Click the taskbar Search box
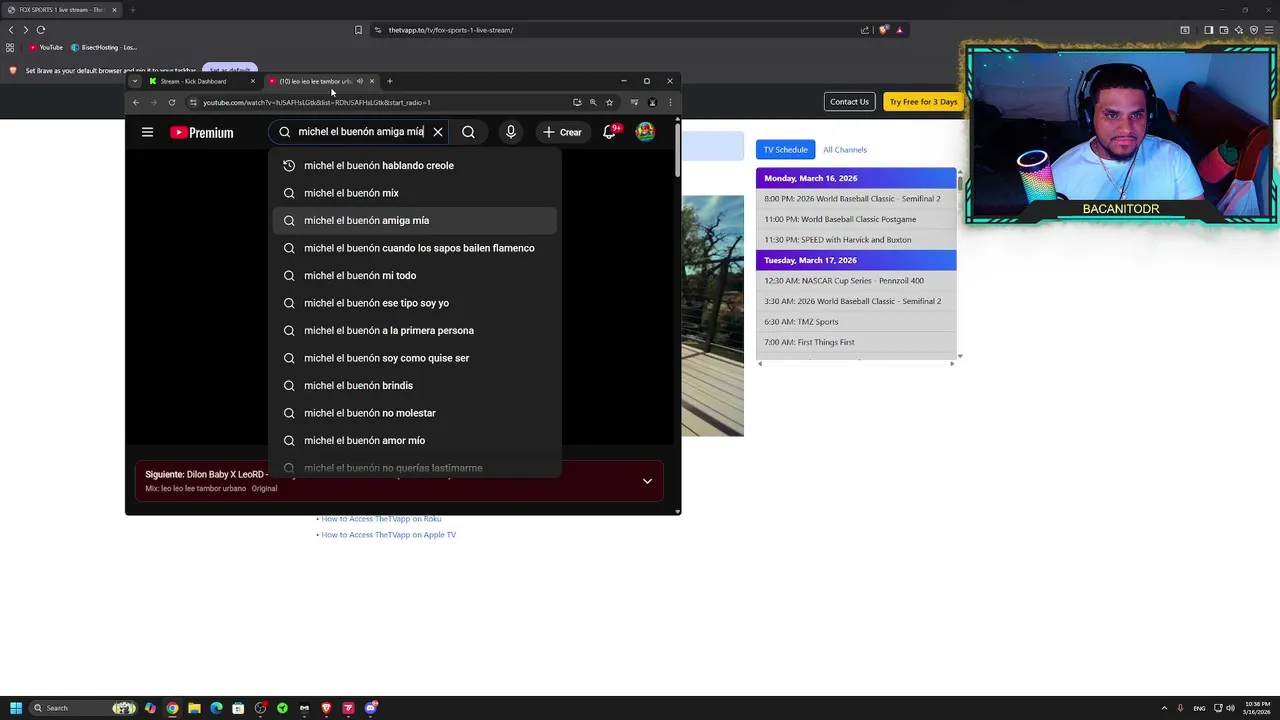 pos(82,708)
